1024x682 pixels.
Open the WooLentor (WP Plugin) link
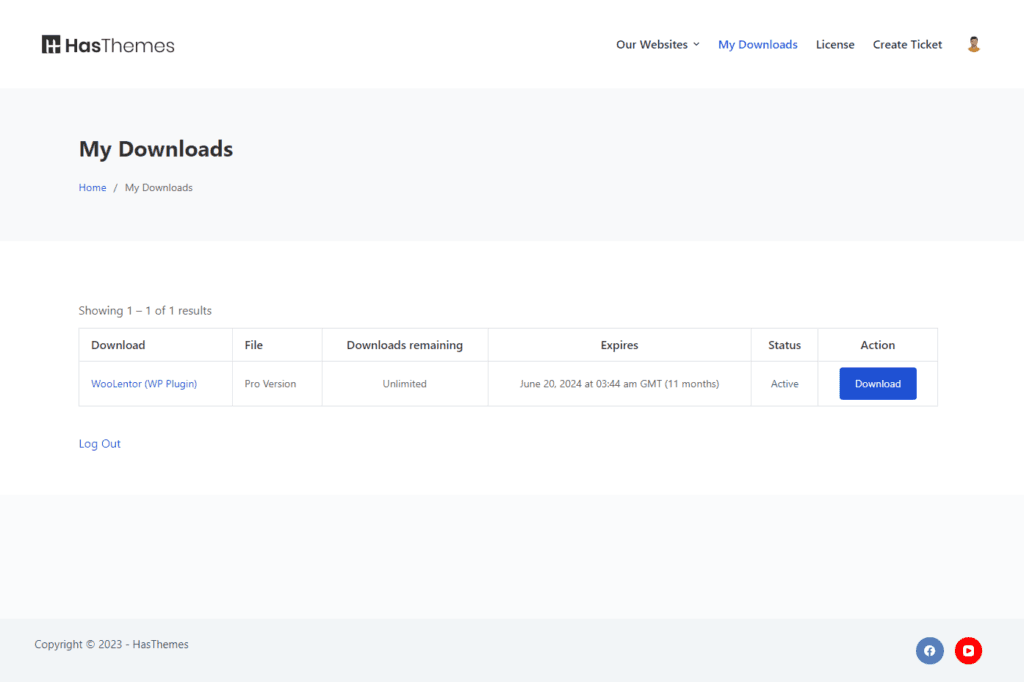(x=144, y=384)
